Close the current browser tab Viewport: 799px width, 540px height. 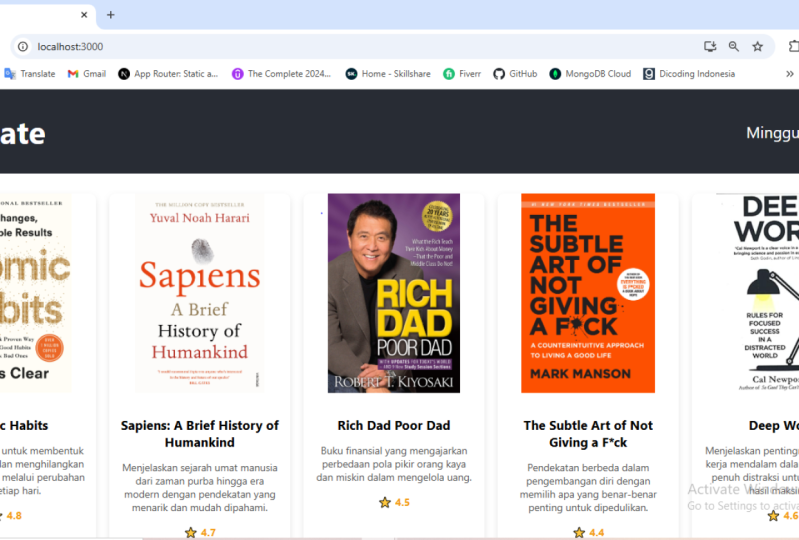(84, 15)
